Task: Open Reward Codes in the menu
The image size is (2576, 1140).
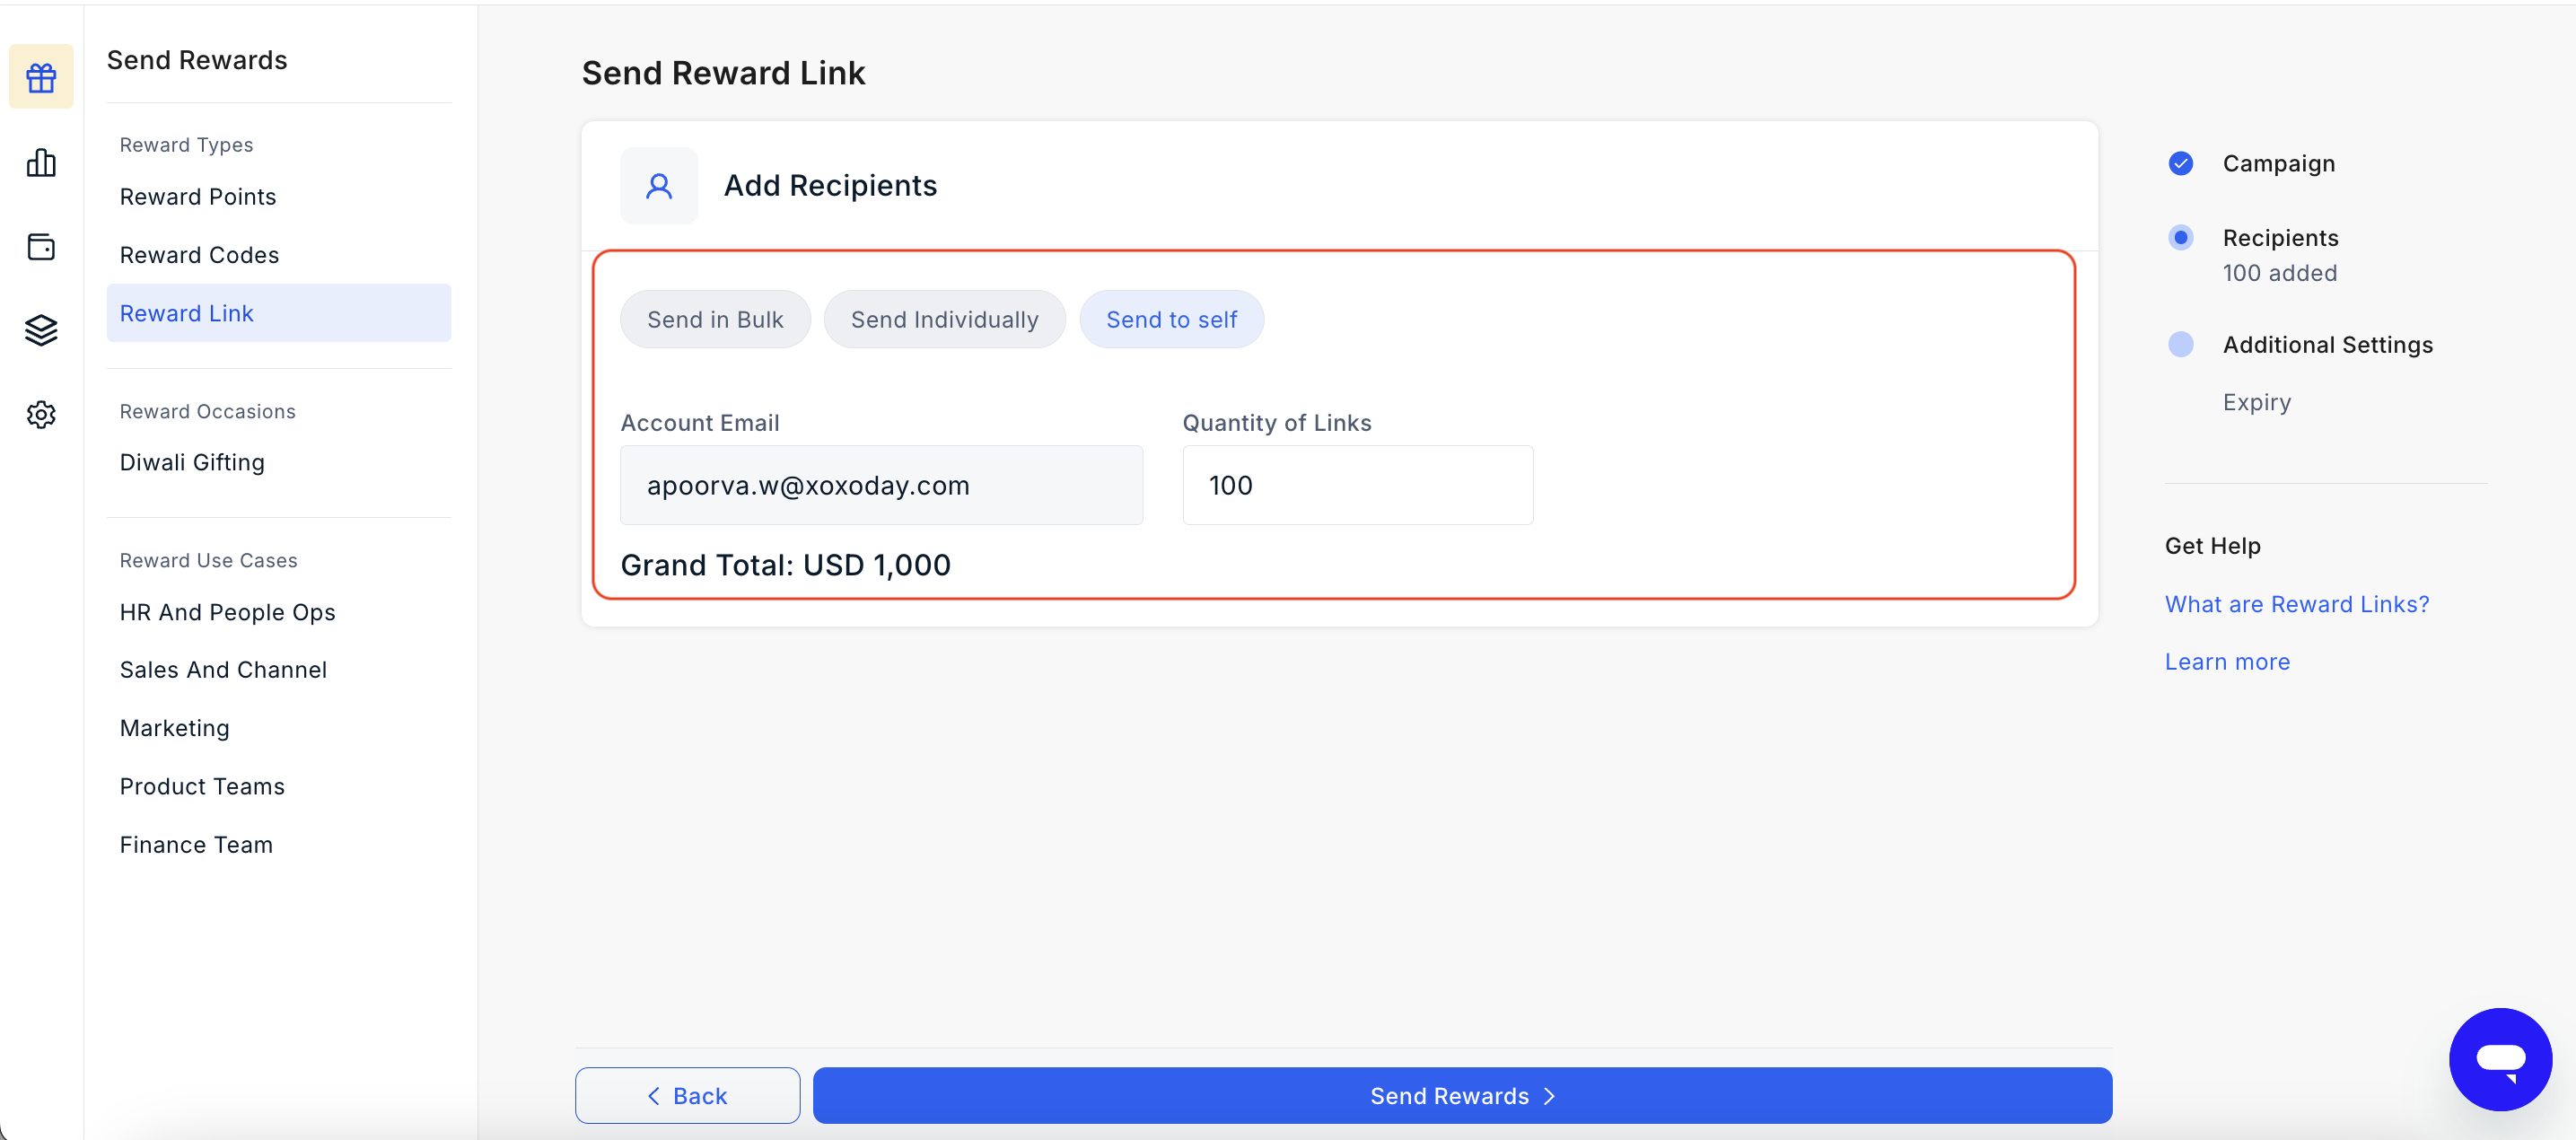Action: pos(199,255)
